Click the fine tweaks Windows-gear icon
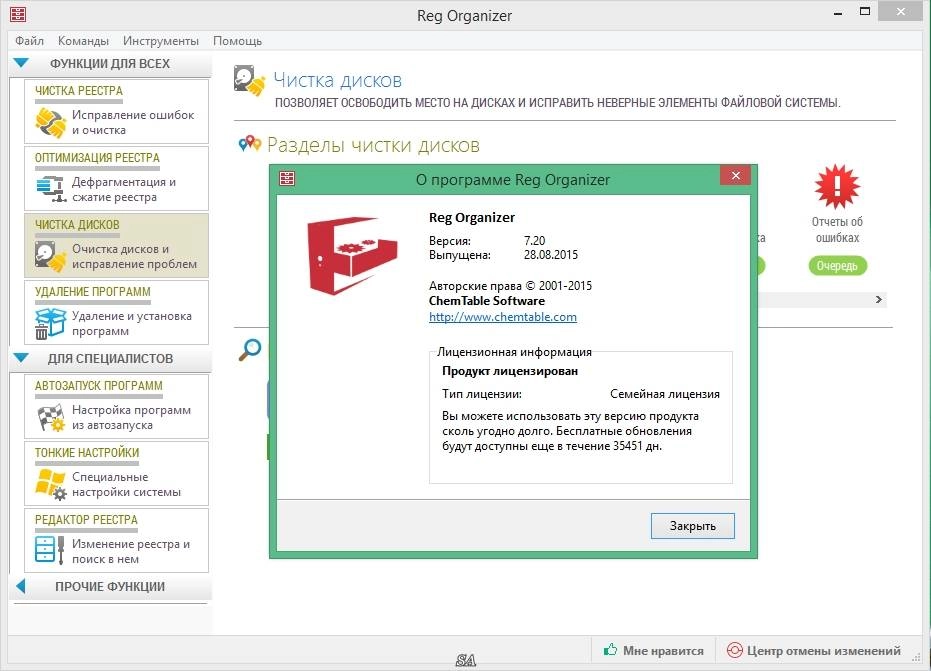 coord(50,484)
